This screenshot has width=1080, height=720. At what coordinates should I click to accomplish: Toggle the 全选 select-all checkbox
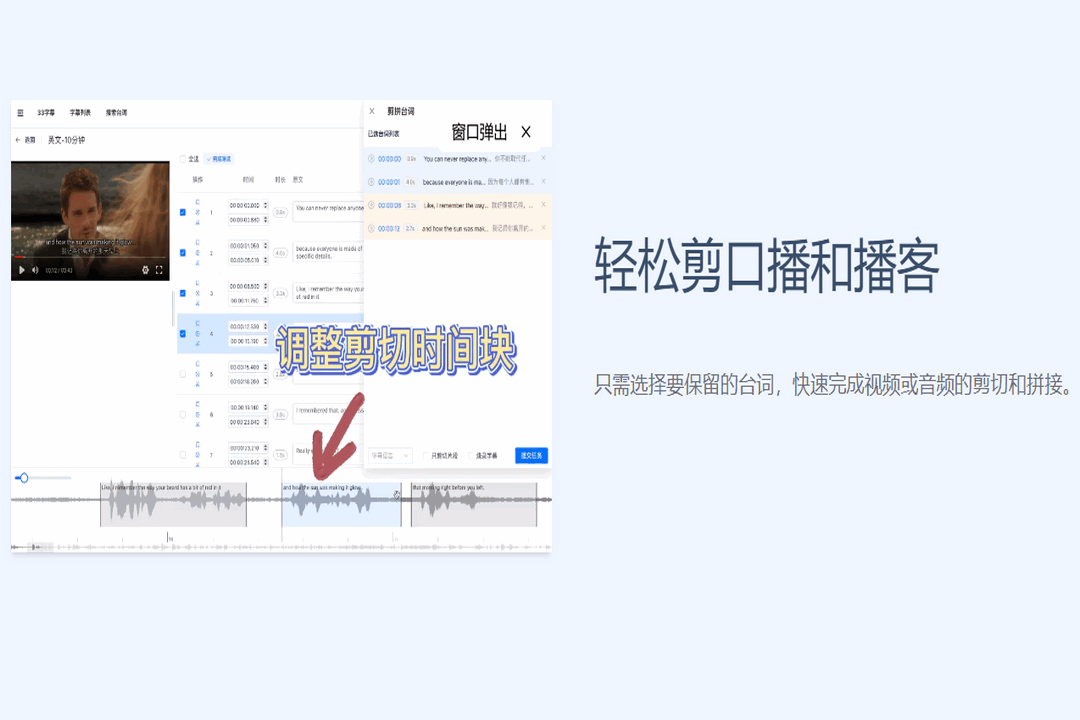click(x=181, y=158)
